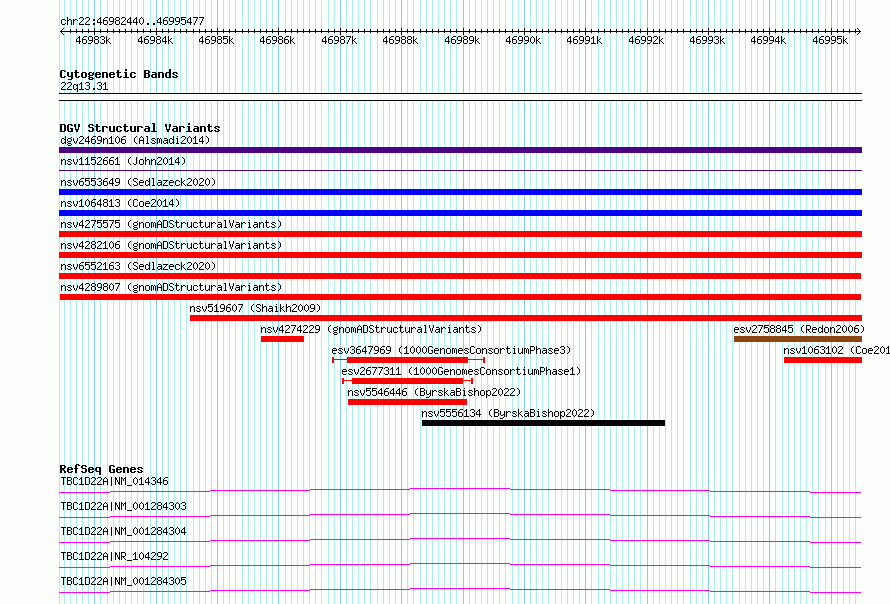Viewport: 890px width, 604px height.
Task: Select the red nsv4282106 variant bar
Action: [x=460, y=255]
